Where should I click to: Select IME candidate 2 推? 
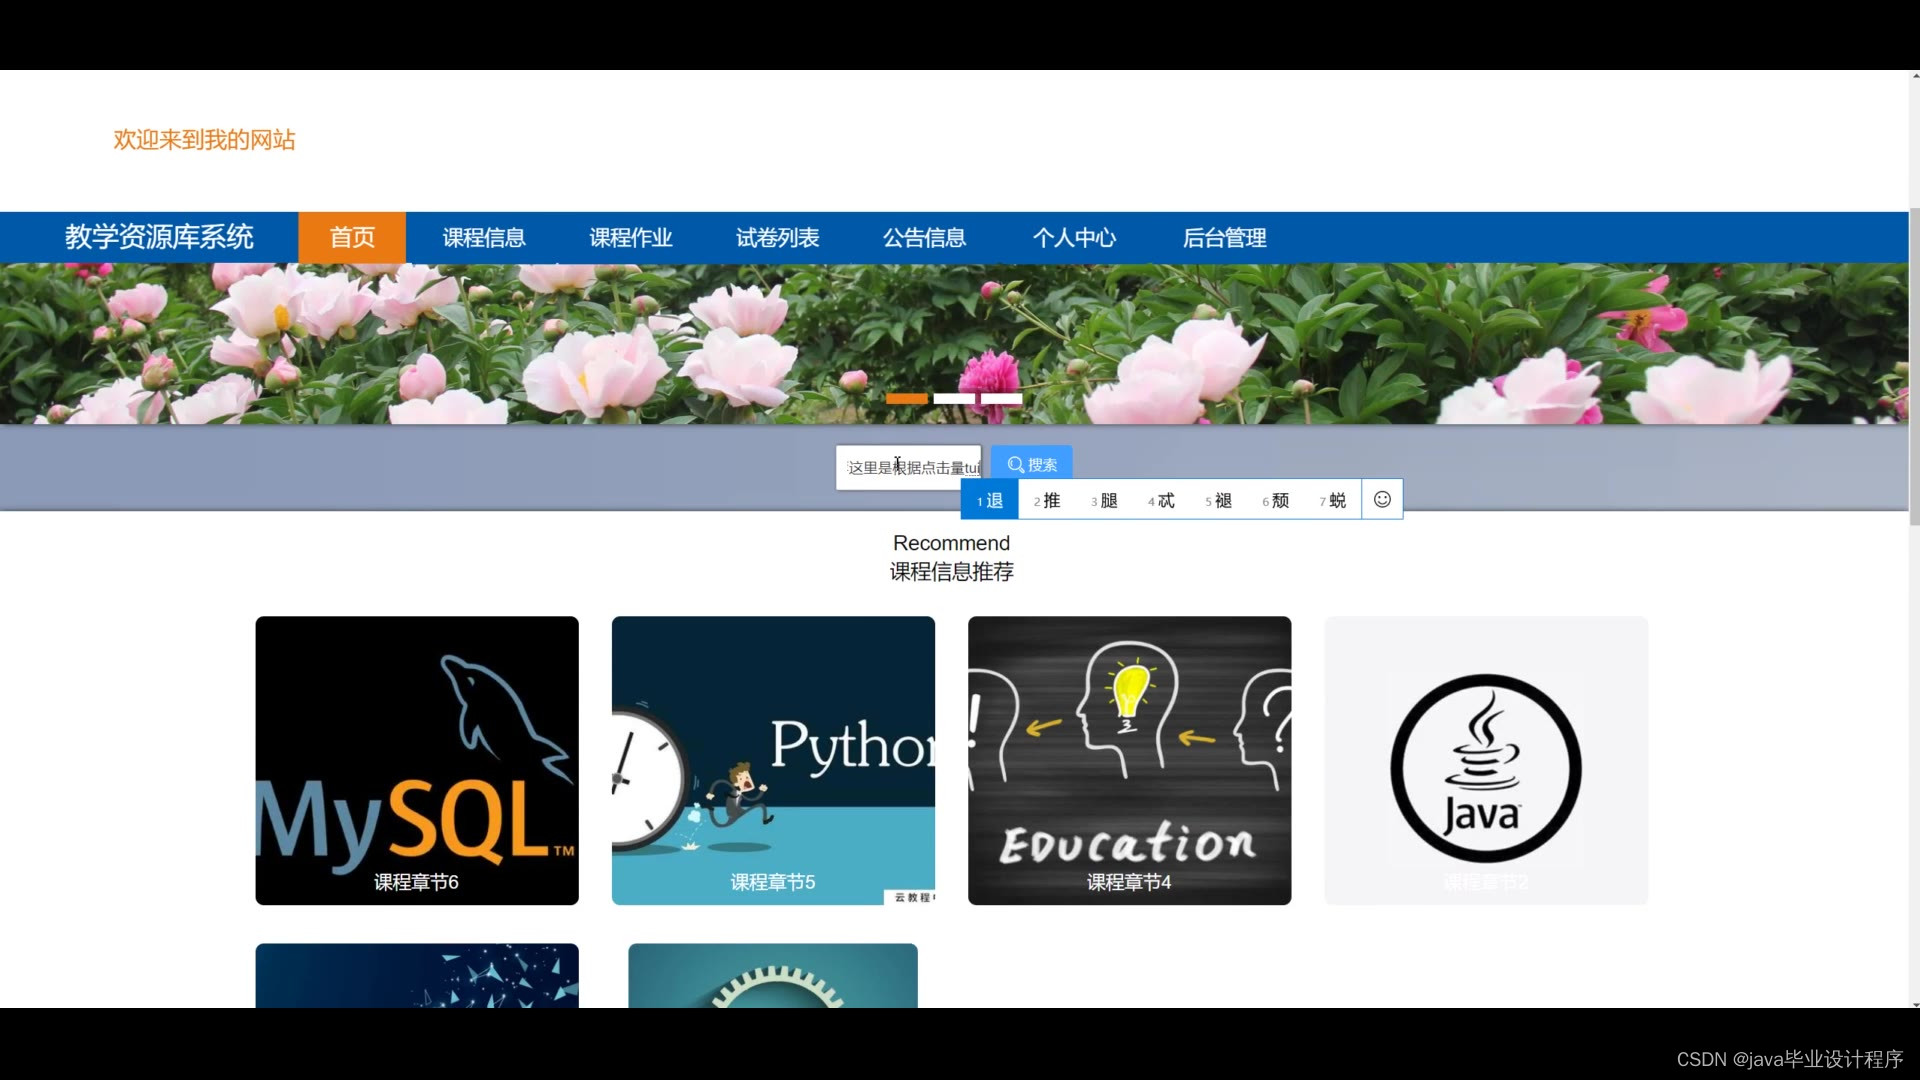[1046, 500]
